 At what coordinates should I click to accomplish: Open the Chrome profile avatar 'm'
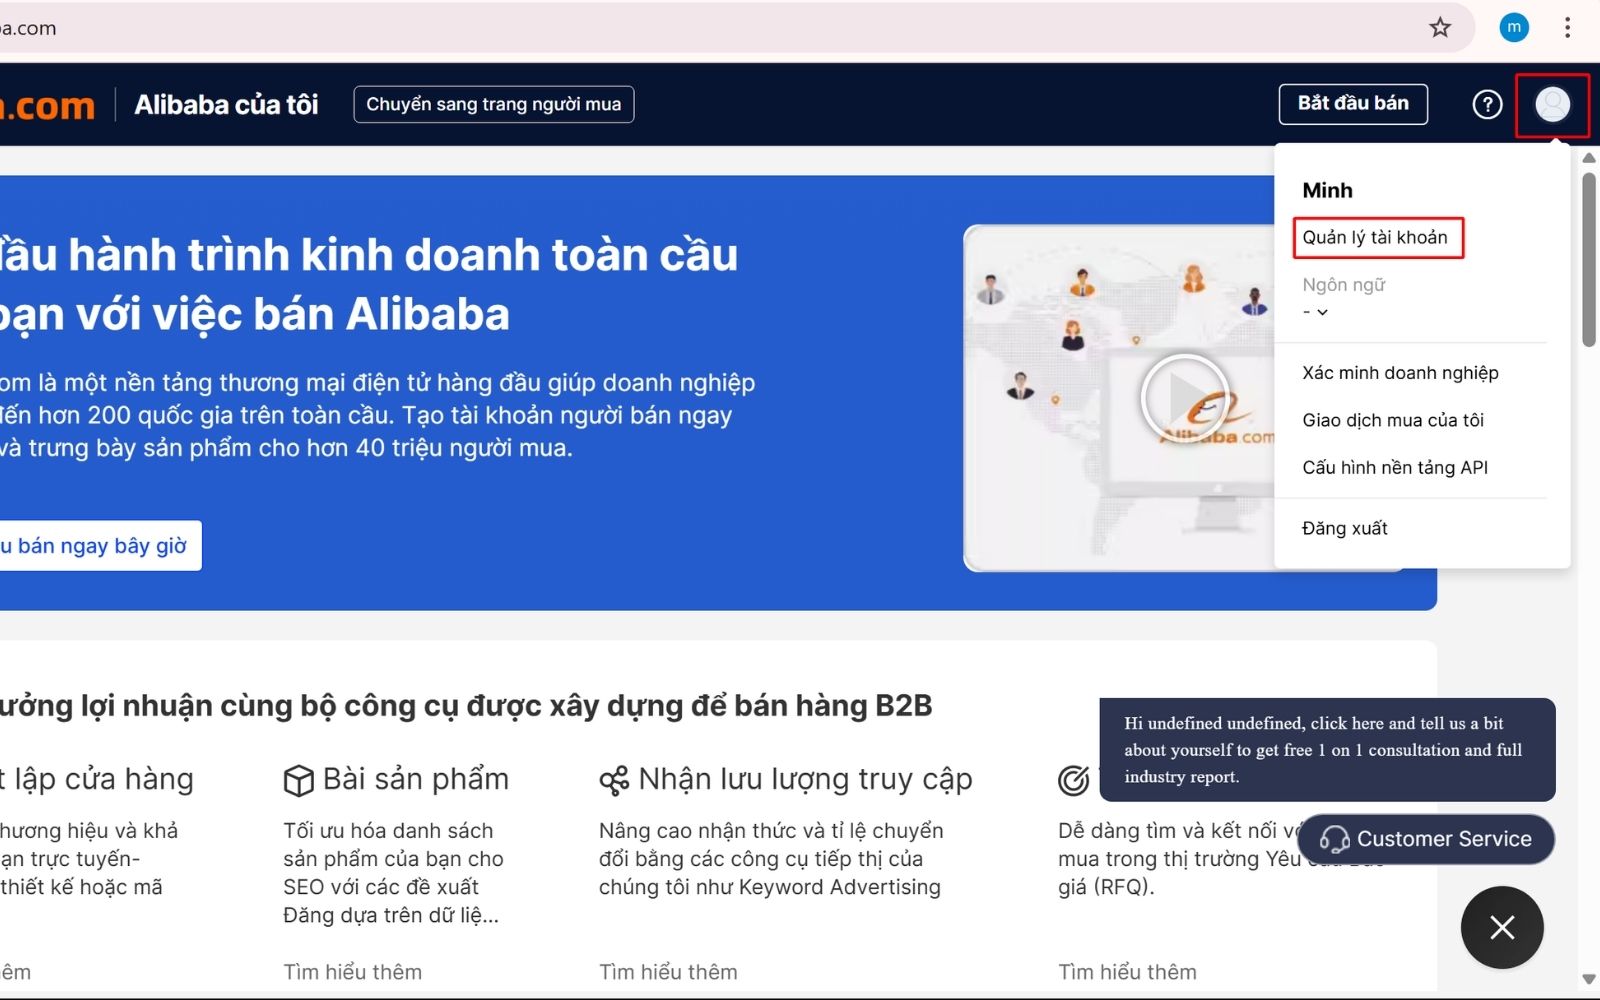coord(1514,28)
